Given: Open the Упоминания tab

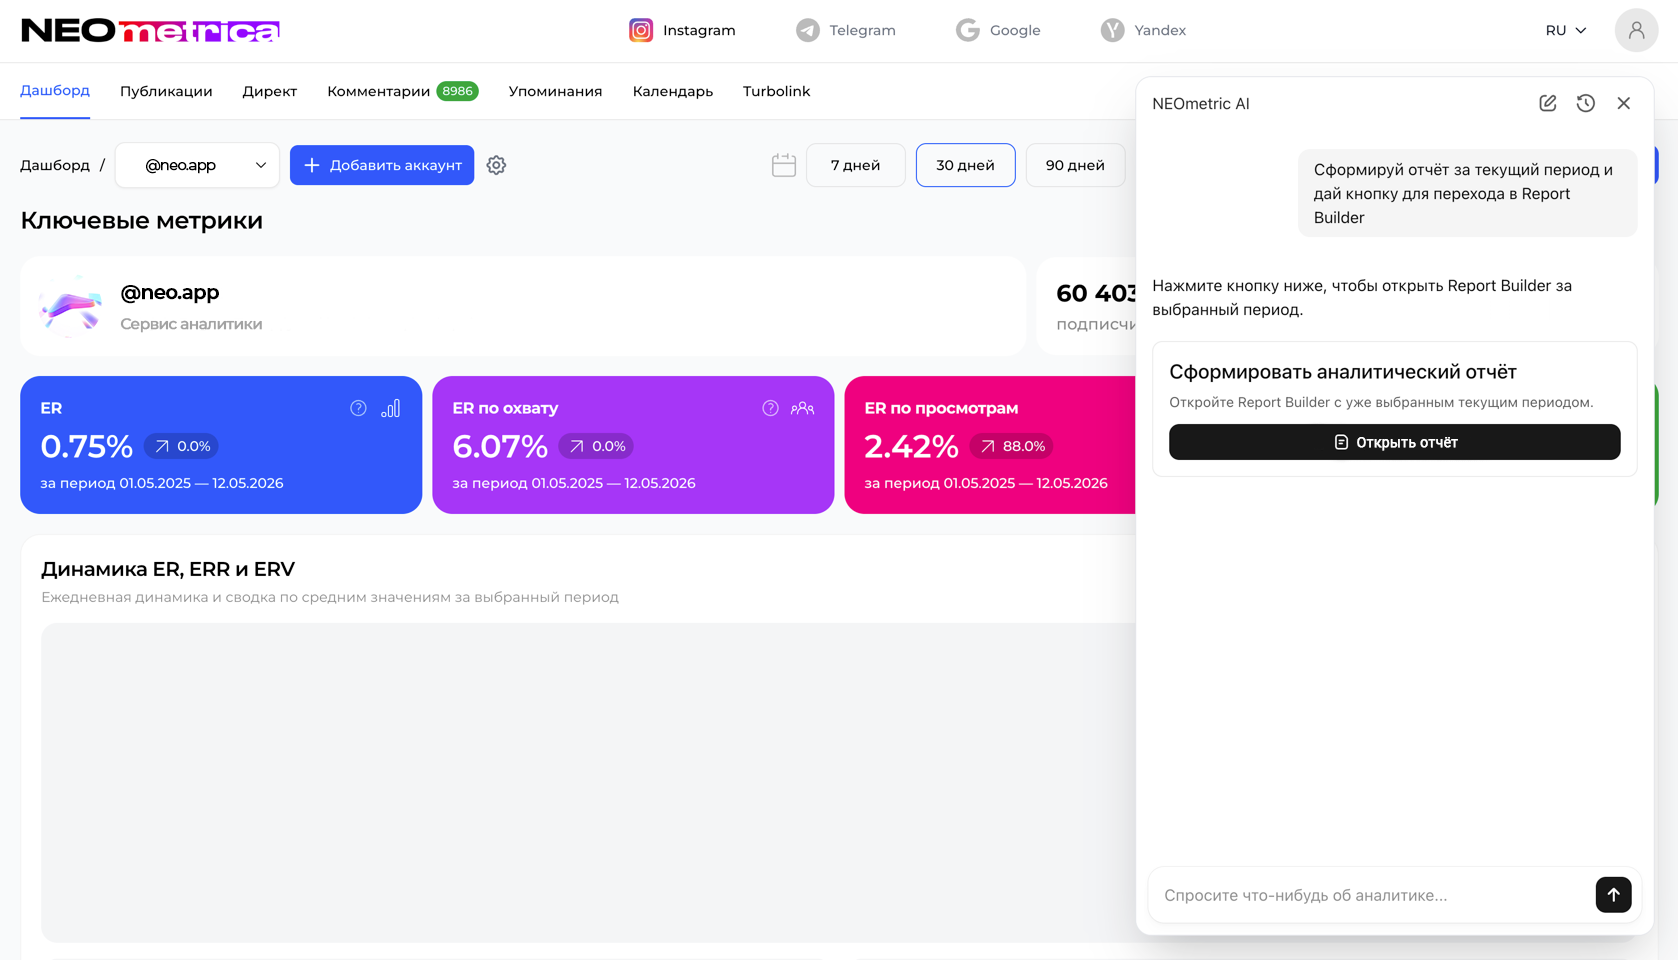Looking at the screenshot, I should pos(555,91).
